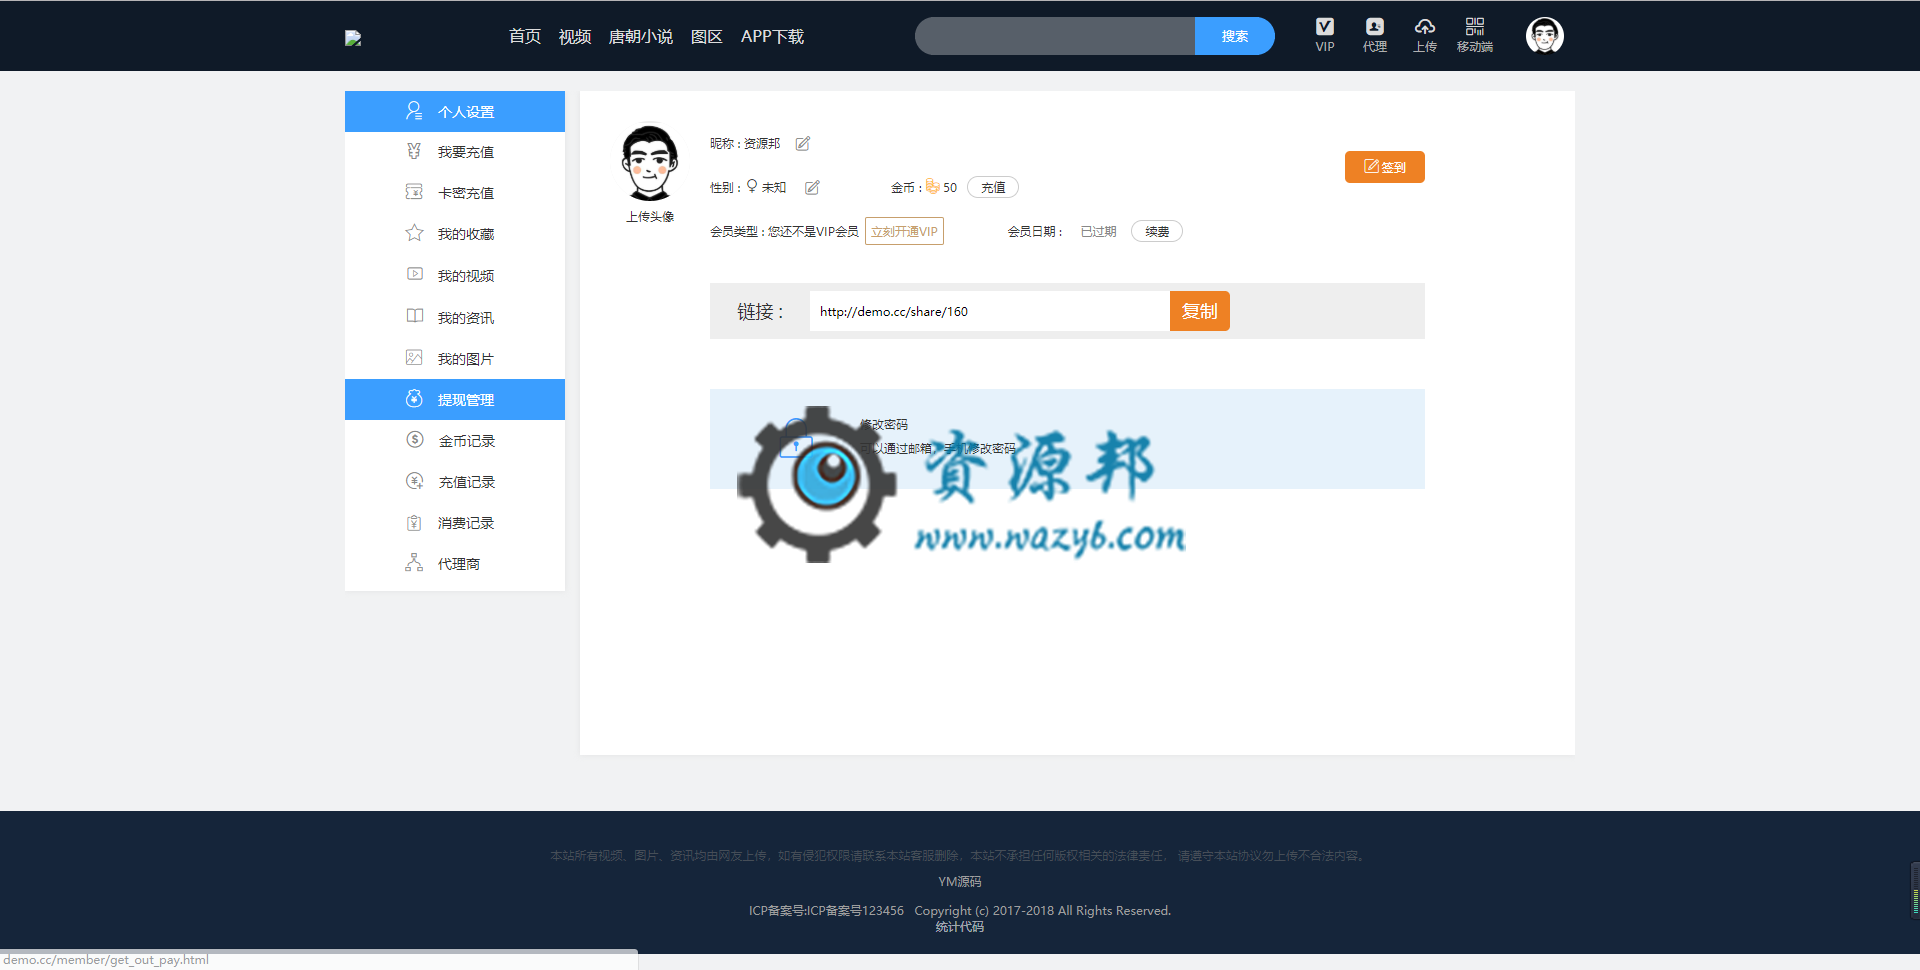Click the site logo in header

(353, 38)
